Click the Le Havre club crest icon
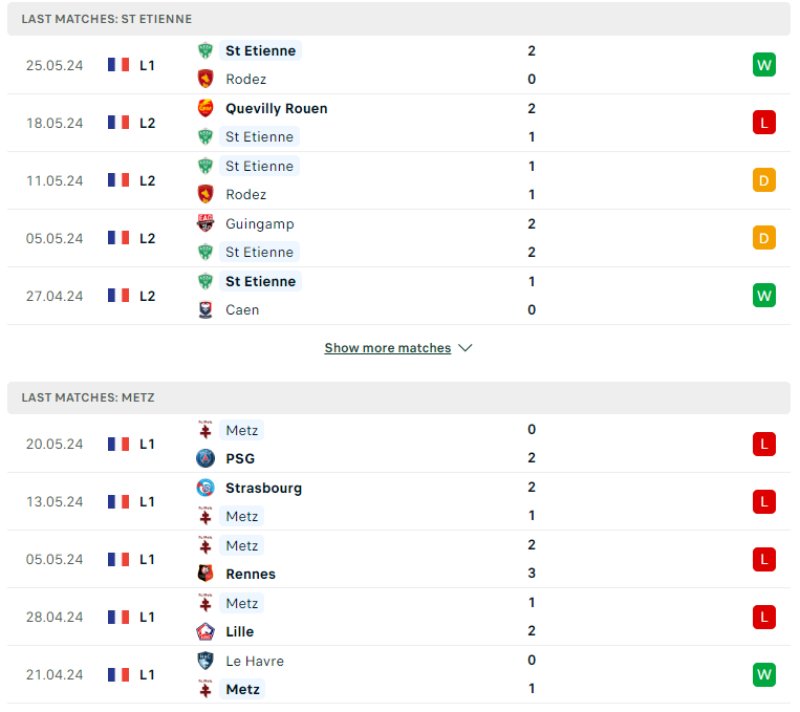800x712 pixels. tap(205, 661)
